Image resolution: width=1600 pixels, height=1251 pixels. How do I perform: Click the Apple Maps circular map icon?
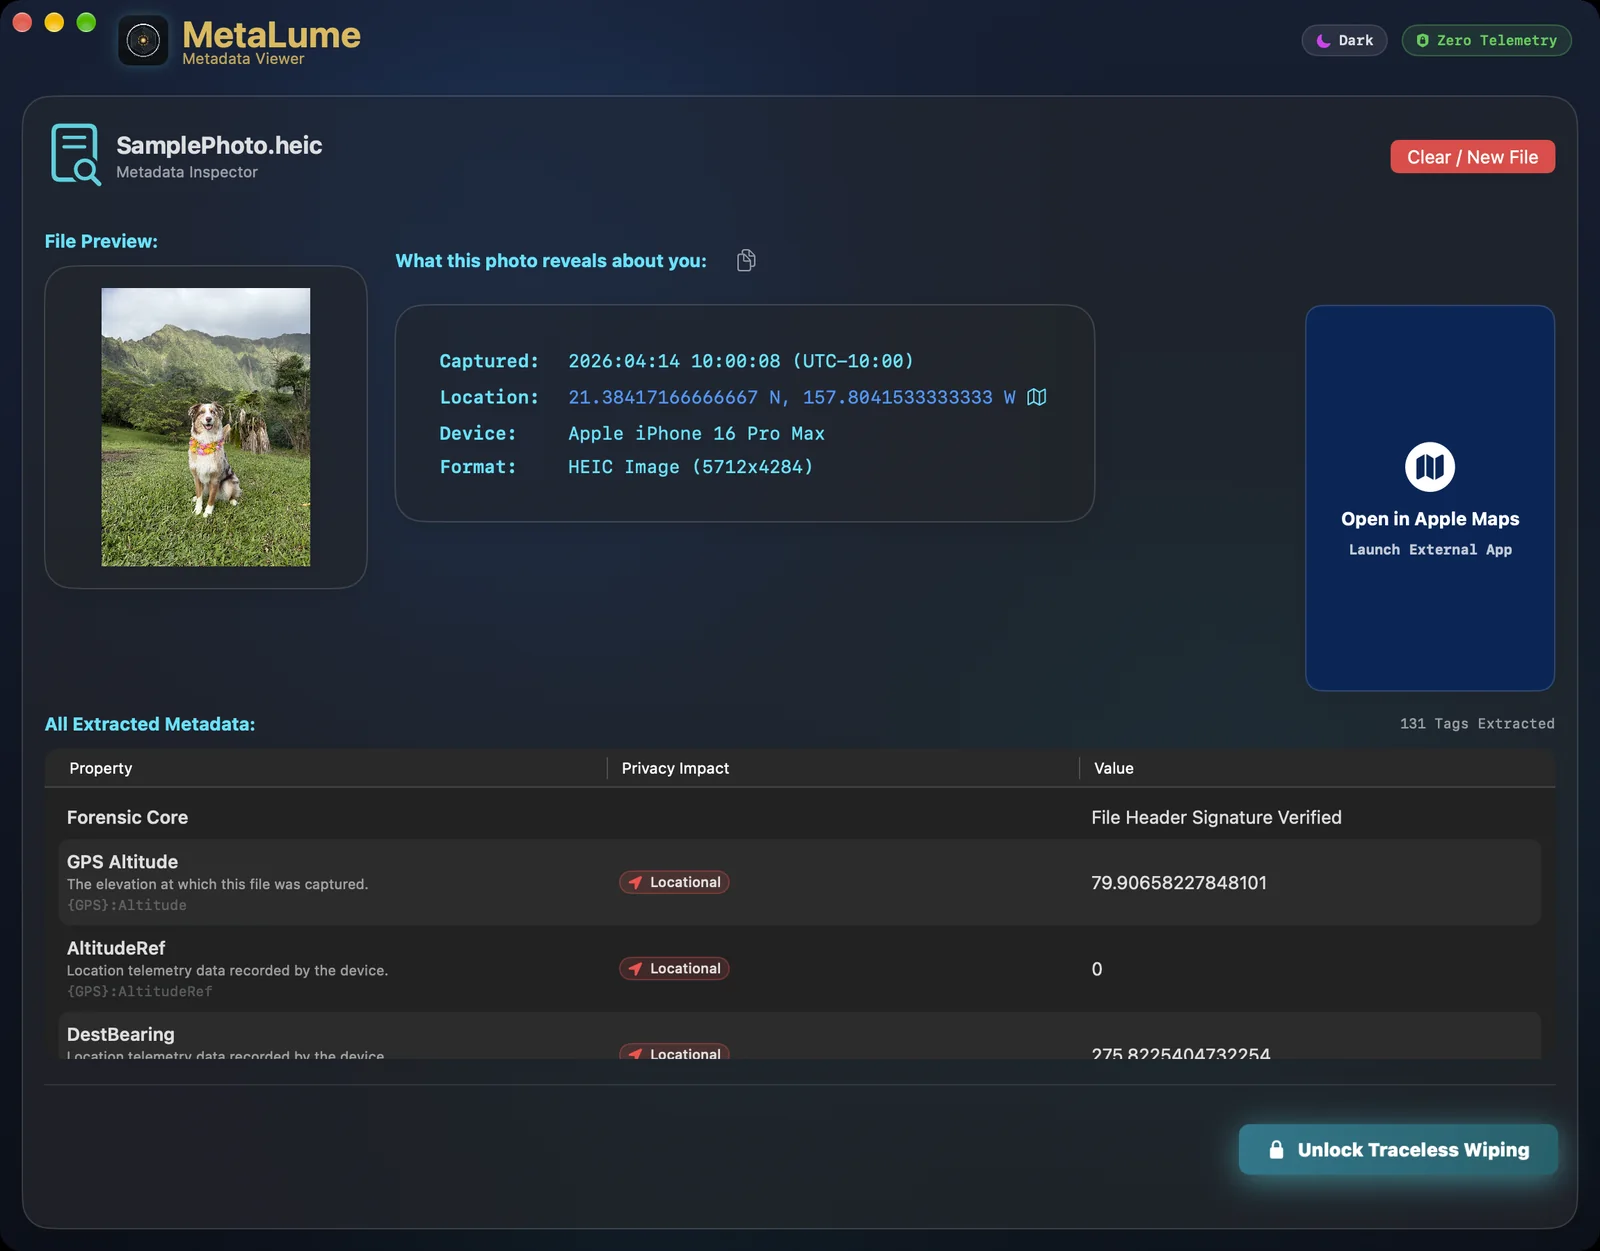click(x=1430, y=467)
